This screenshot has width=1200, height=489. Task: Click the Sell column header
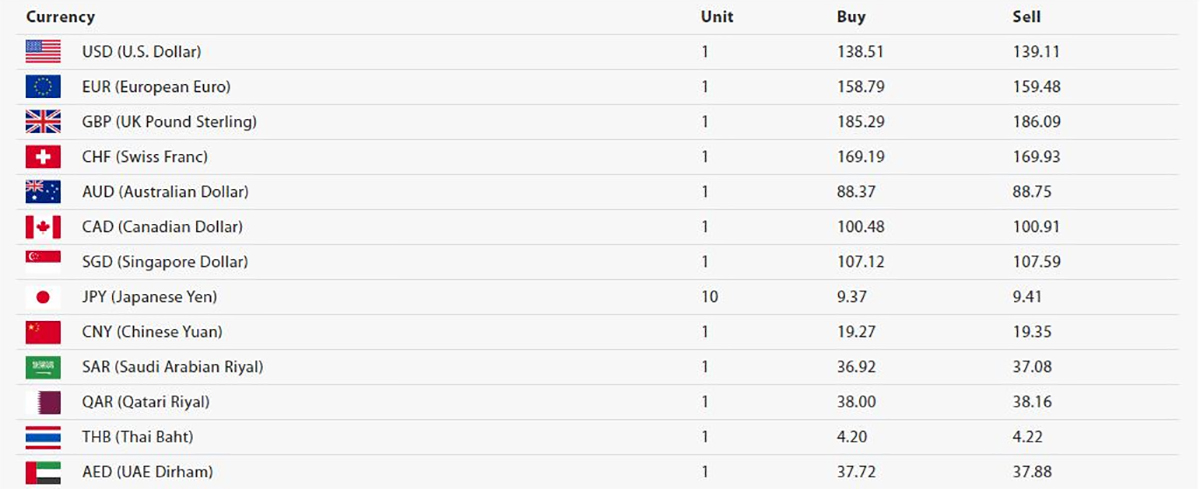pos(1026,17)
